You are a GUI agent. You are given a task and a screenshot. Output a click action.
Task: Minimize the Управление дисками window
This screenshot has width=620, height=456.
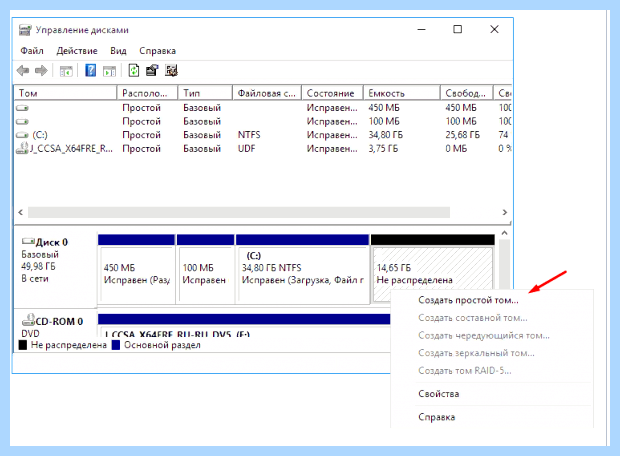point(422,29)
